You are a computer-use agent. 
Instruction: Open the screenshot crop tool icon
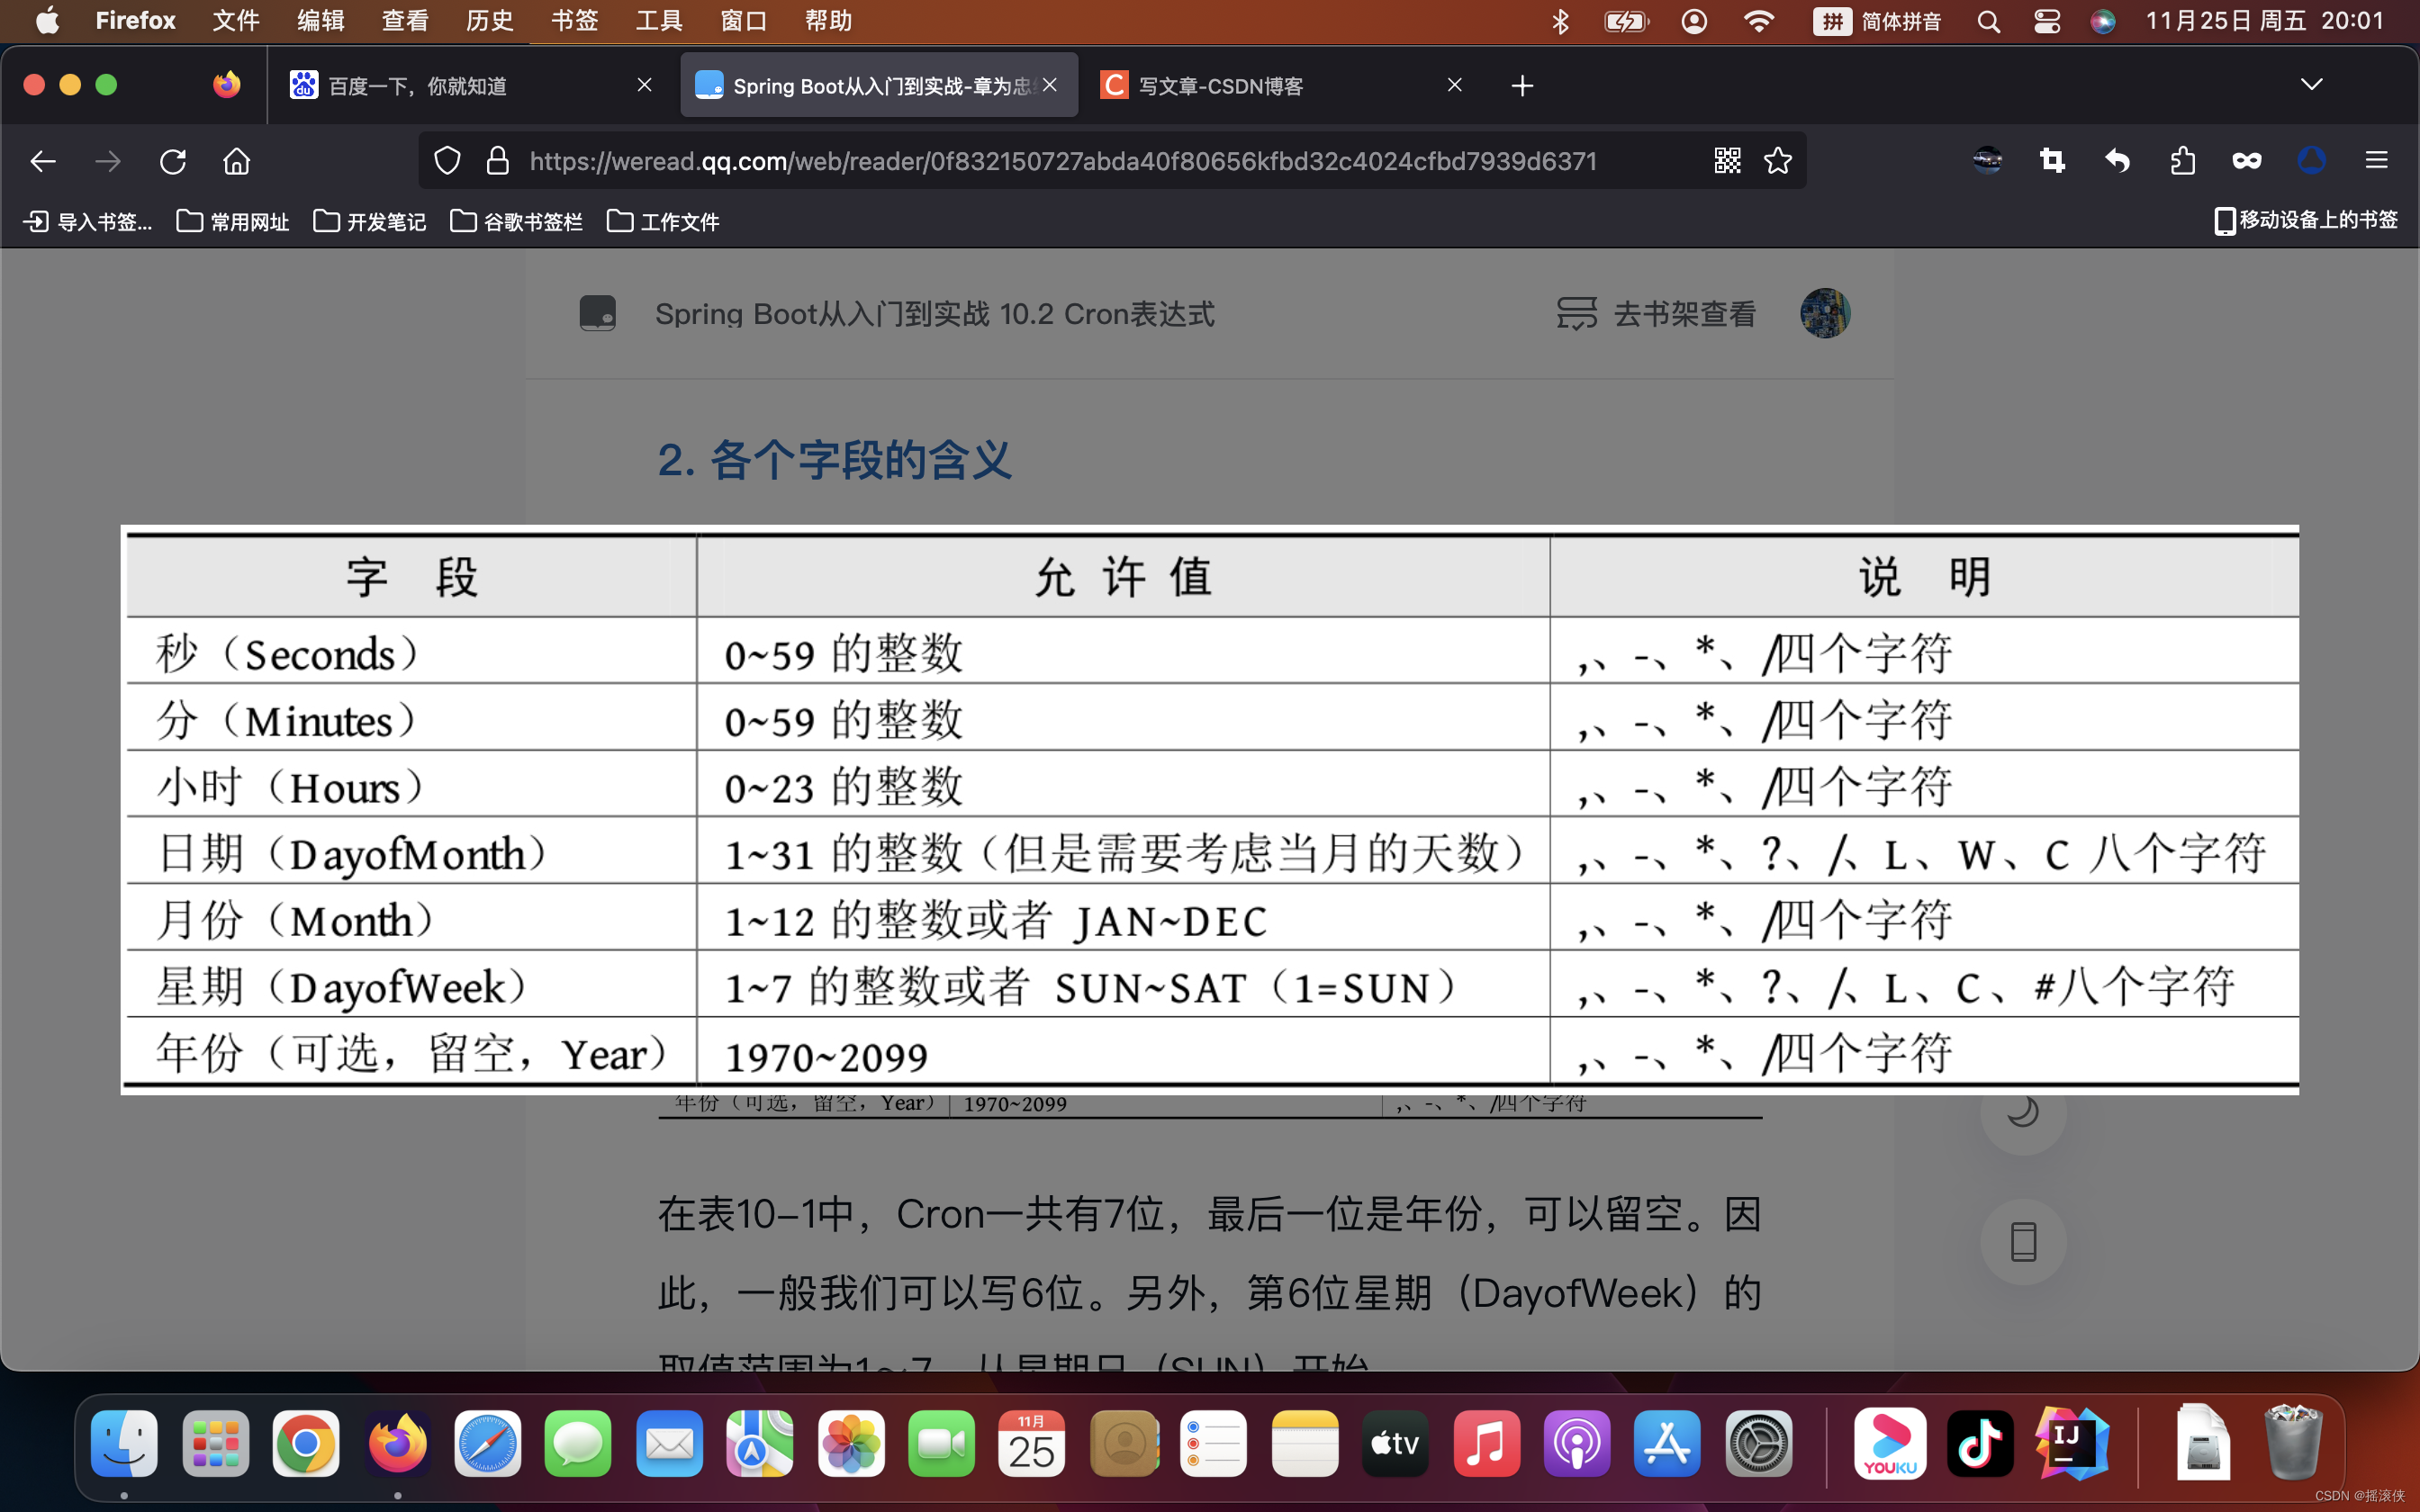click(2052, 161)
